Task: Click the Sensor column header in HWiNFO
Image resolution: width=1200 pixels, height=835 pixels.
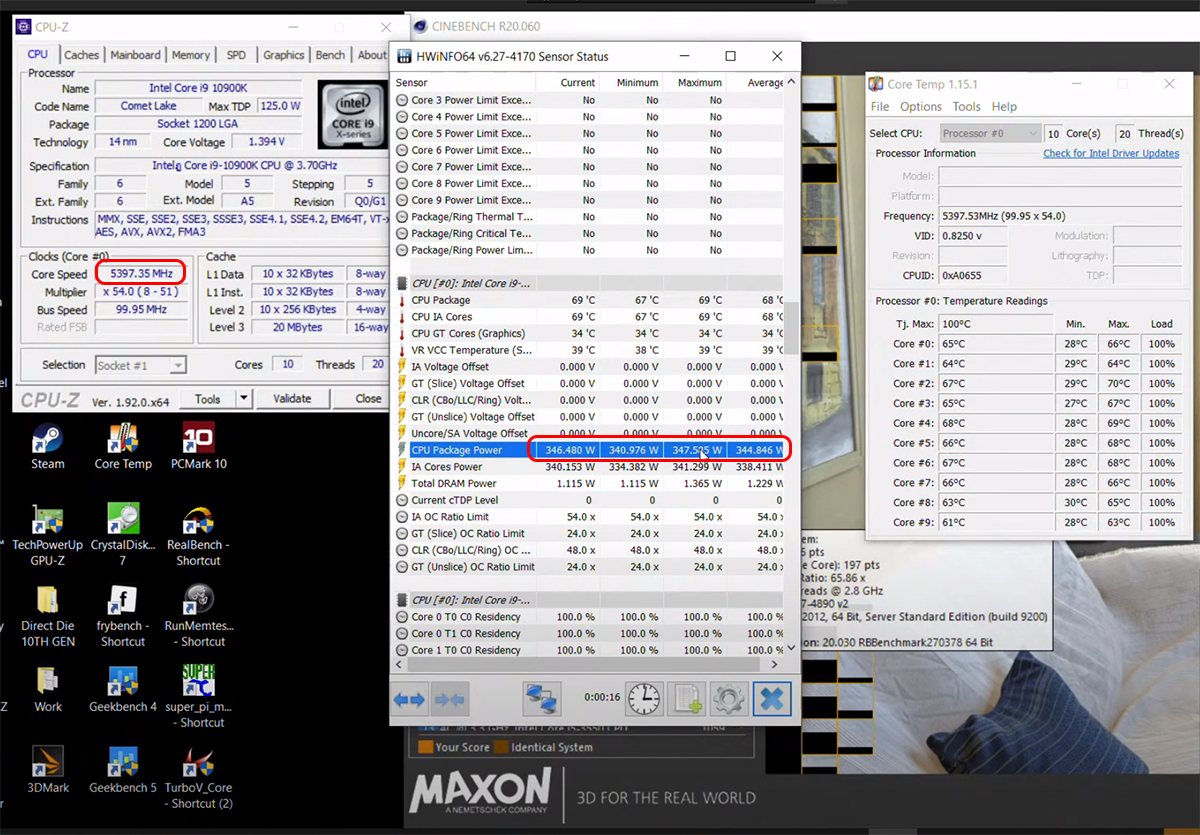Action: coord(464,83)
